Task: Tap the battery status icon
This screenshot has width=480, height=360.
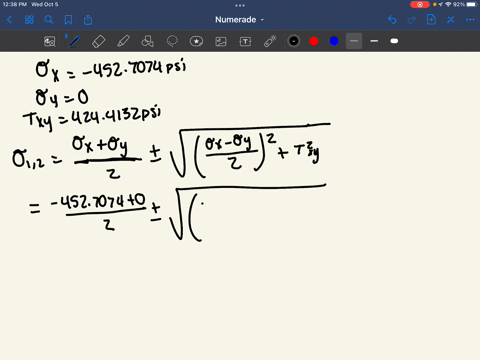Action: pyautogui.click(x=472, y=4)
